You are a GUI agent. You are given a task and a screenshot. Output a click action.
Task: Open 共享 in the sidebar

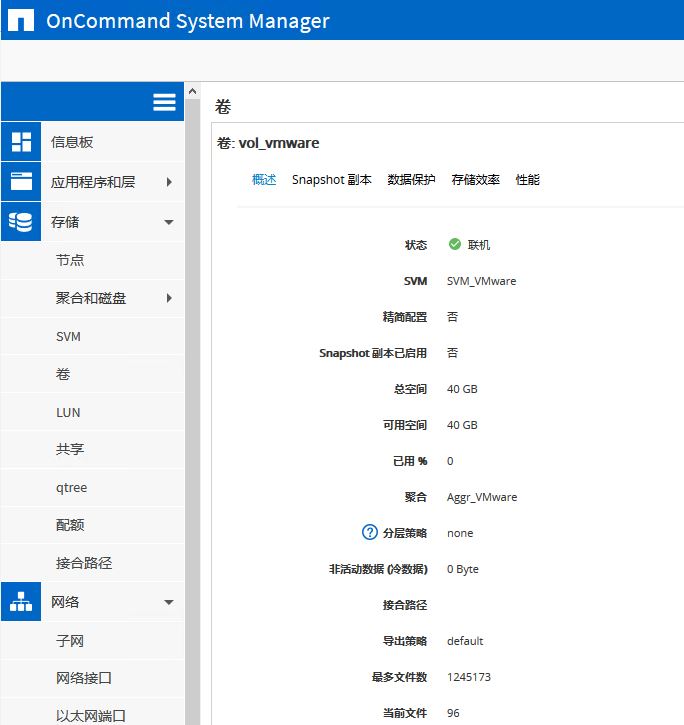point(70,449)
